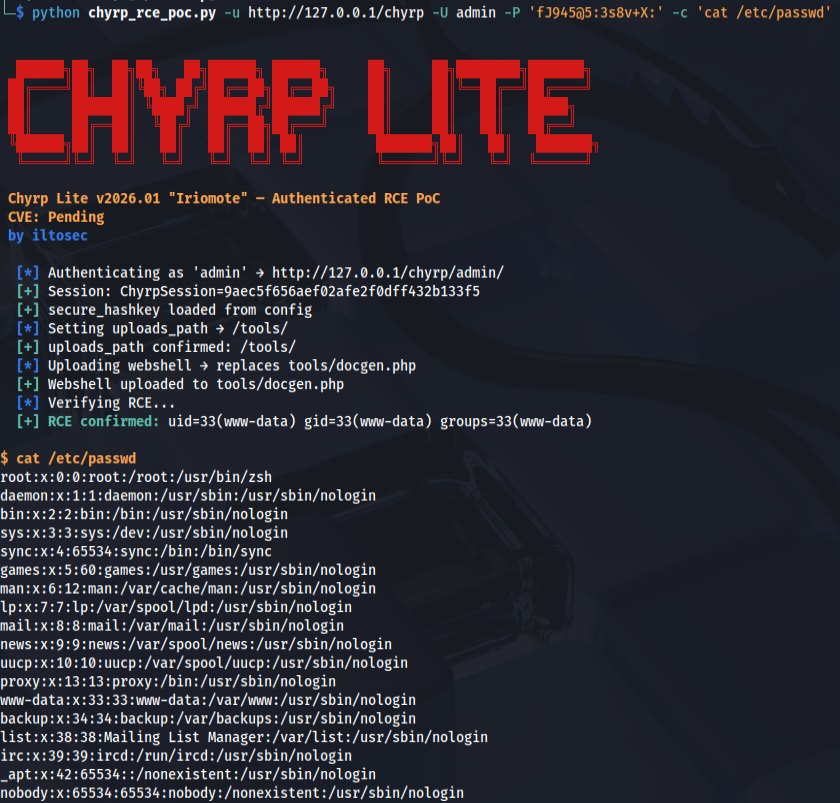Viewport: 840px width, 803px height.
Task: Click the "Authenticating as 'admin'" line
Action: click(260, 273)
